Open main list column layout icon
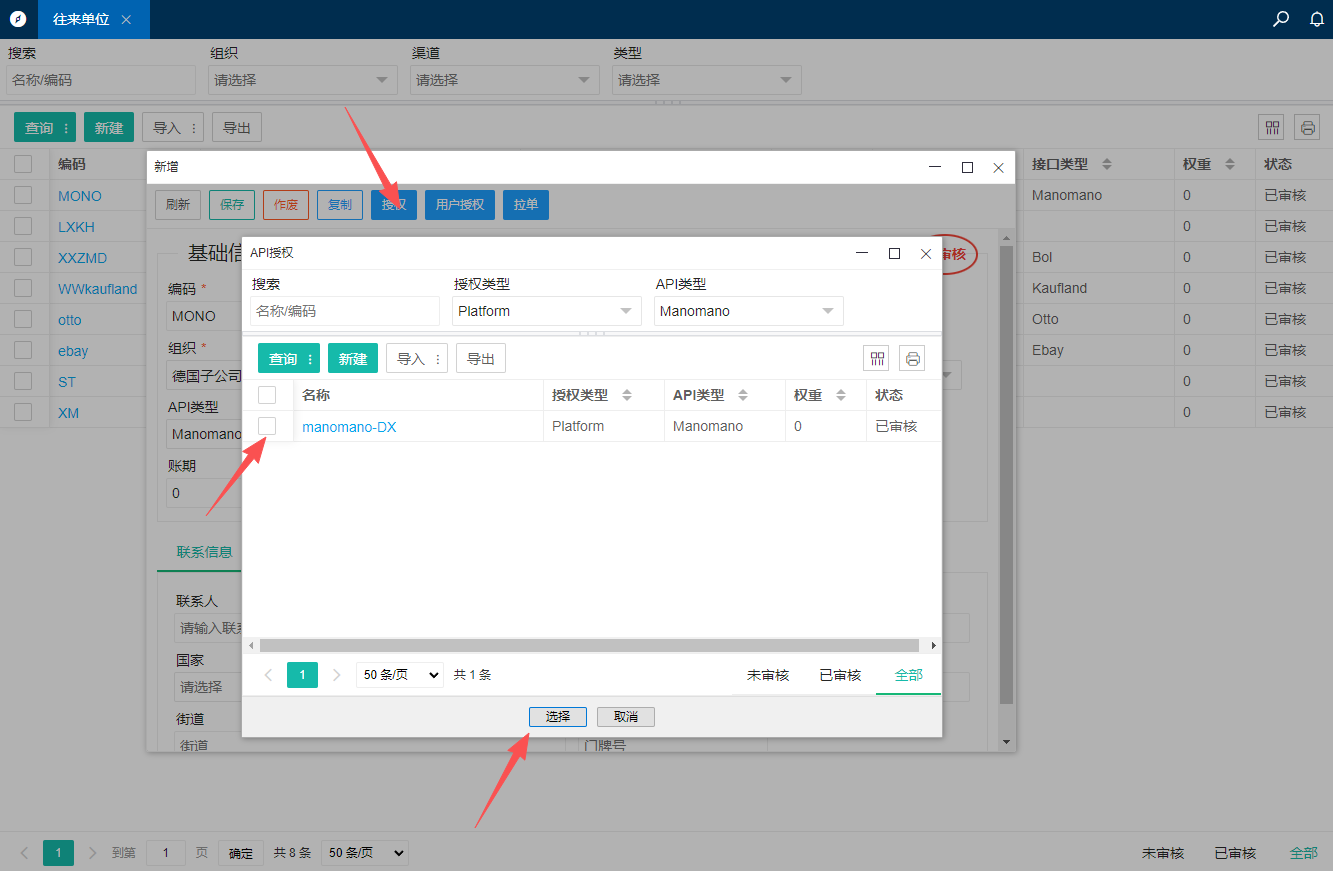 [x=1272, y=127]
